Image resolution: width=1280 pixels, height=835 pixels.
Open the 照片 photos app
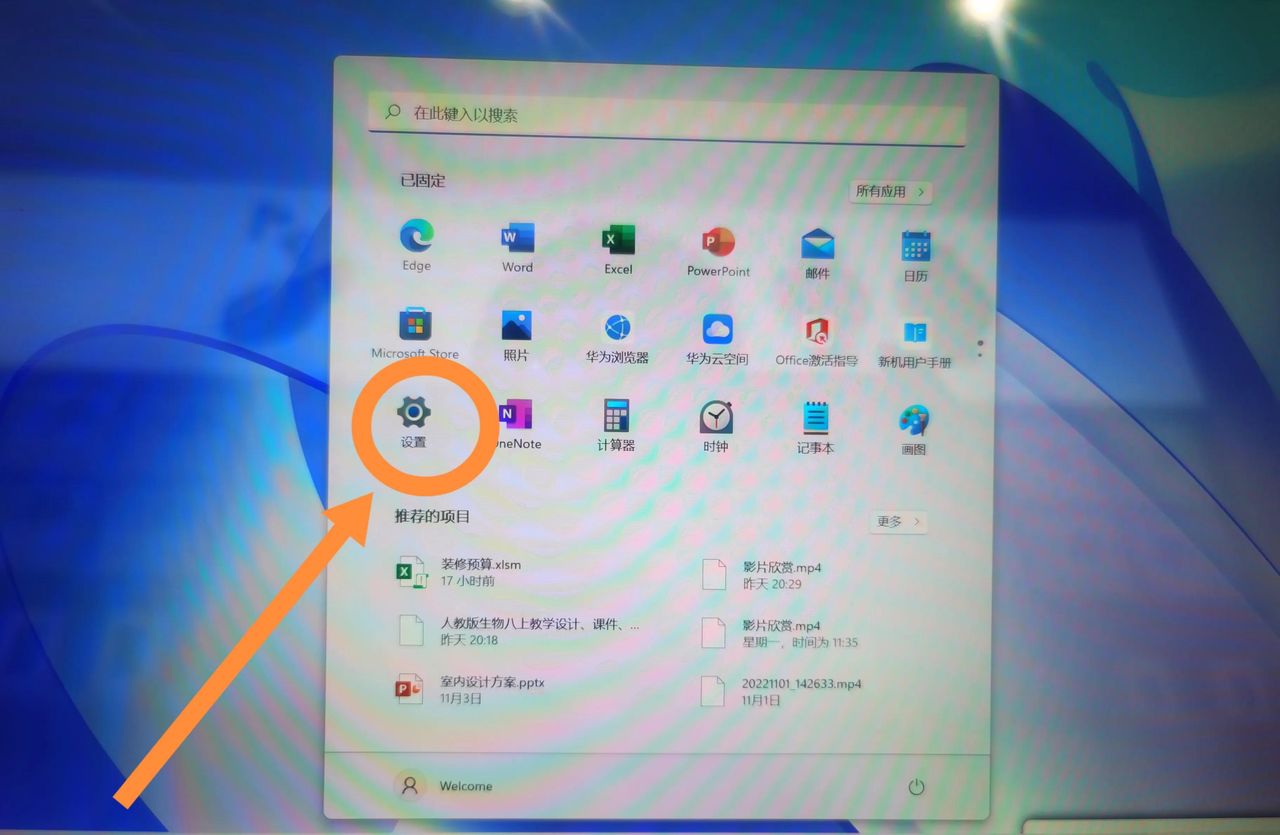(516, 335)
